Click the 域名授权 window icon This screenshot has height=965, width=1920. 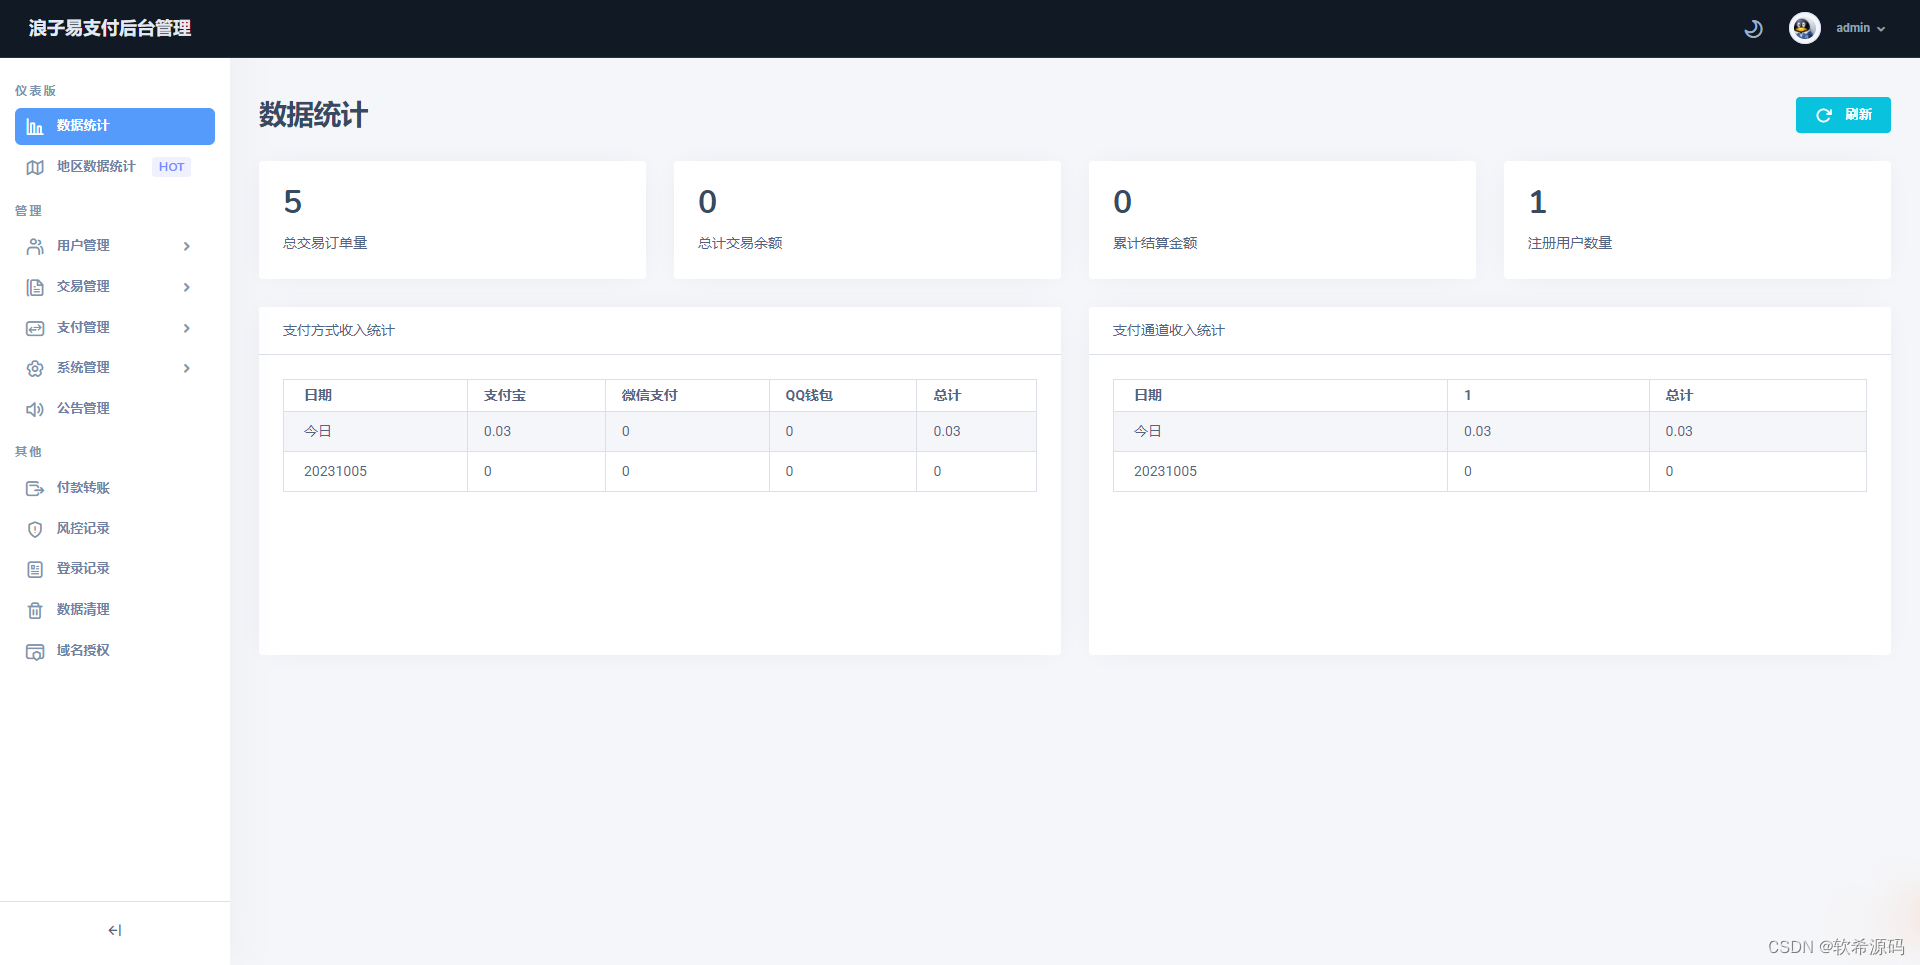(x=35, y=651)
